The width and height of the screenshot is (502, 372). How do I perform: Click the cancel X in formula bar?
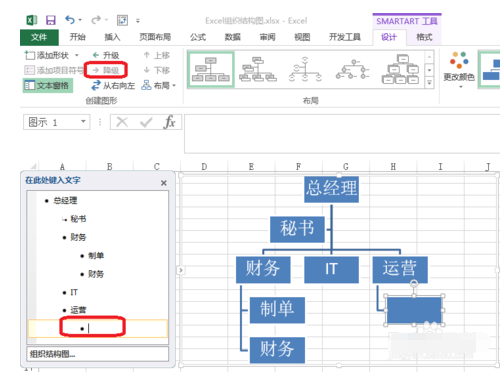pyautogui.click(x=122, y=122)
